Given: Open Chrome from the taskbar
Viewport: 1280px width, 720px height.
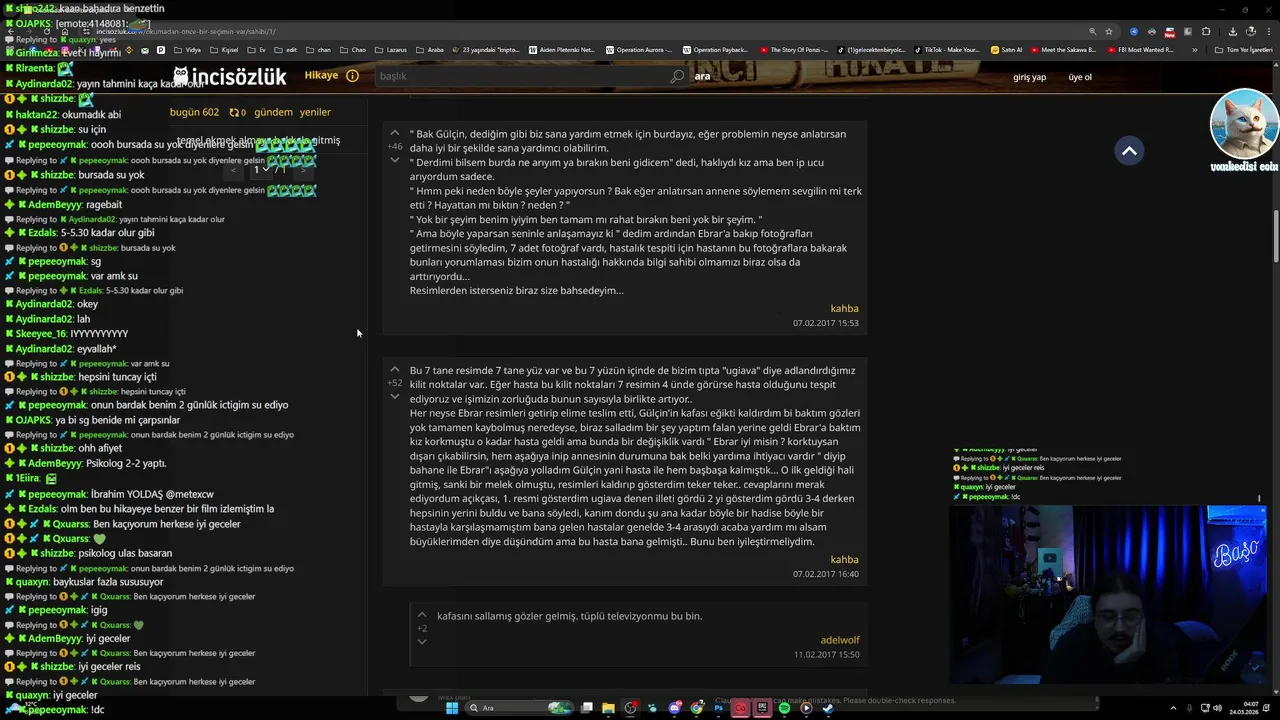Looking at the screenshot, I should point(696,708).
